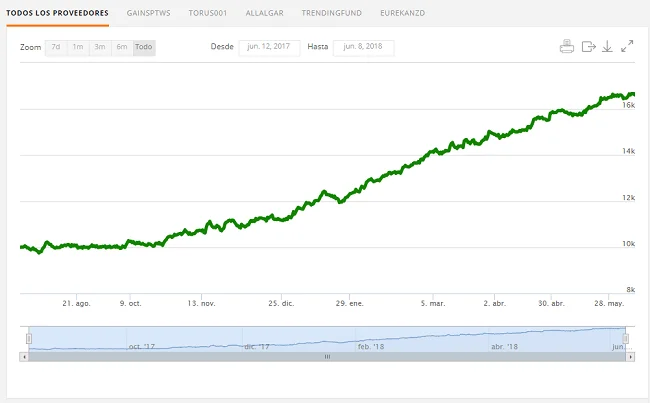
Task: Print the chart using the printer icon
Action: coord(567,46)
